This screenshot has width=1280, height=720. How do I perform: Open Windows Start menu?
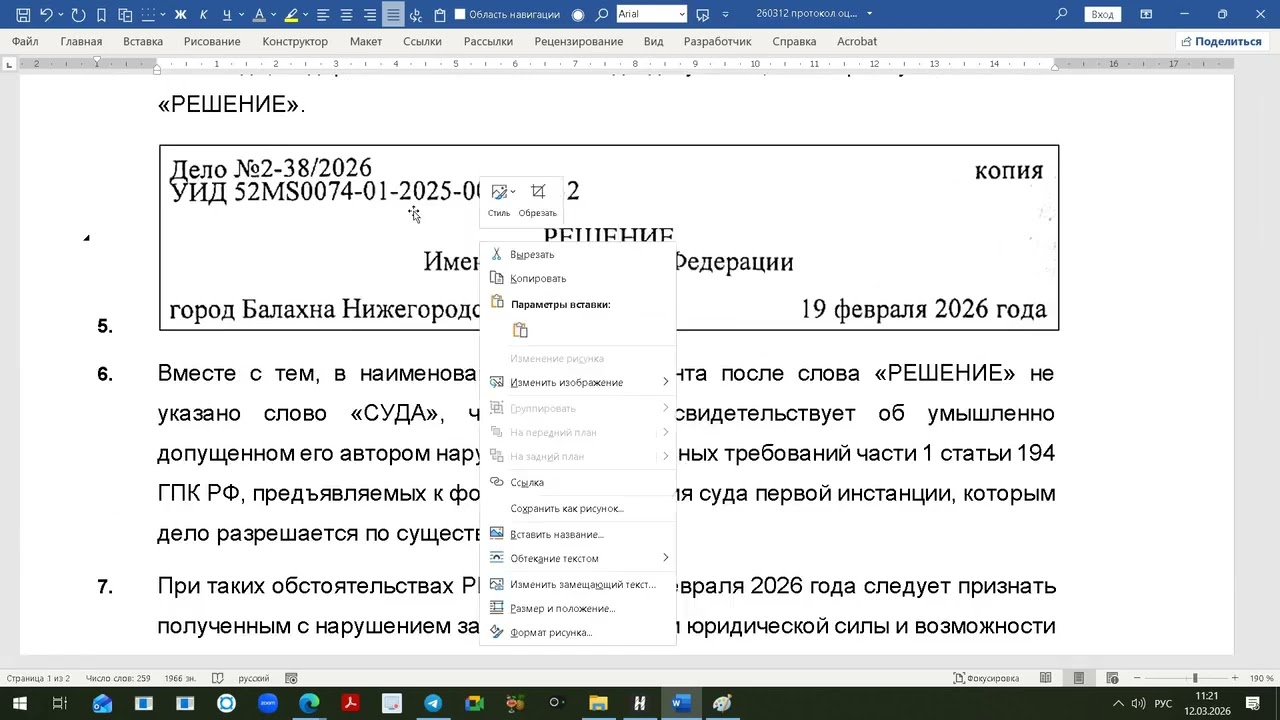click(x=19, y=703)
